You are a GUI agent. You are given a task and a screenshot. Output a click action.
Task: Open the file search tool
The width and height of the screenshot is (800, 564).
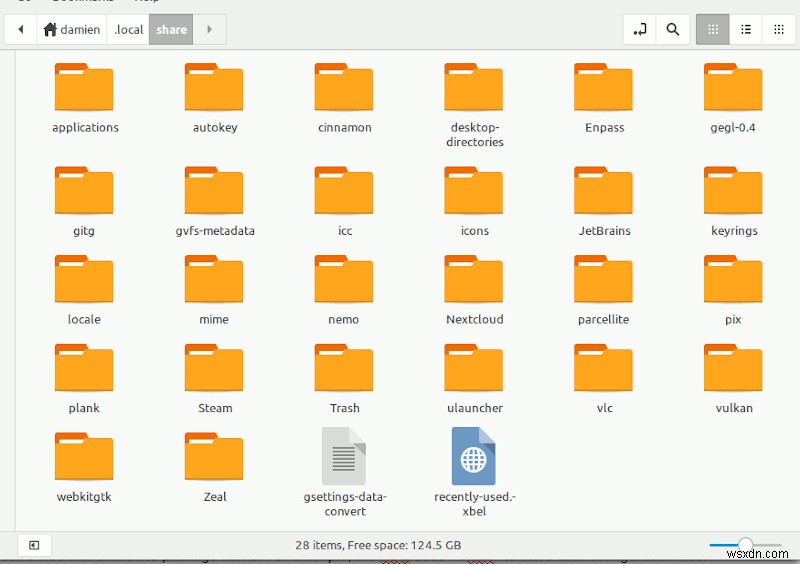[673, 30]
